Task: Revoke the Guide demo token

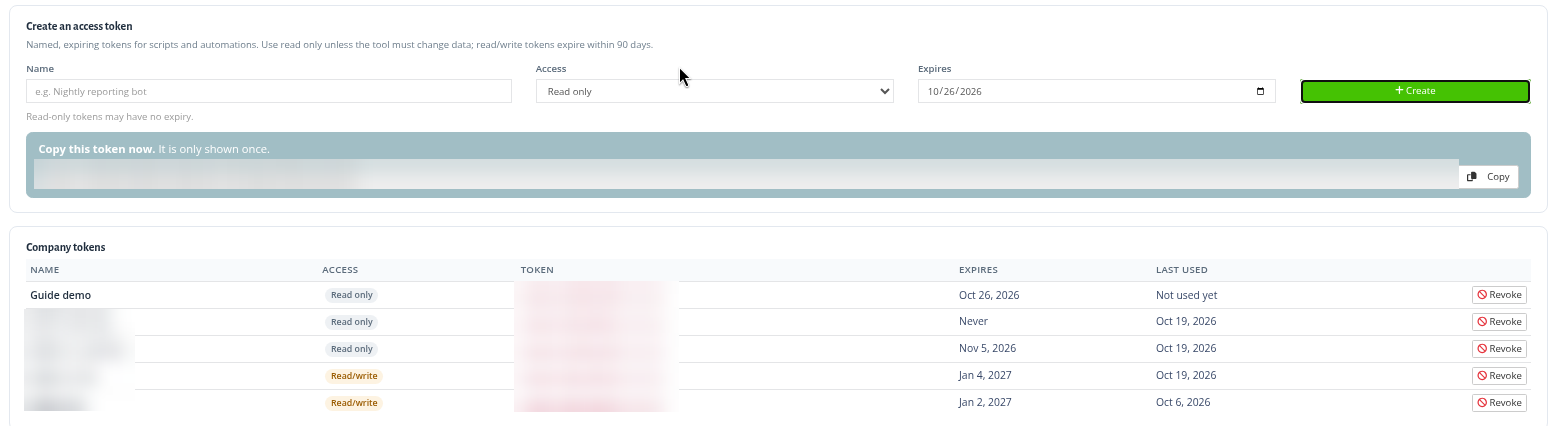Action: coord(1499,295)
